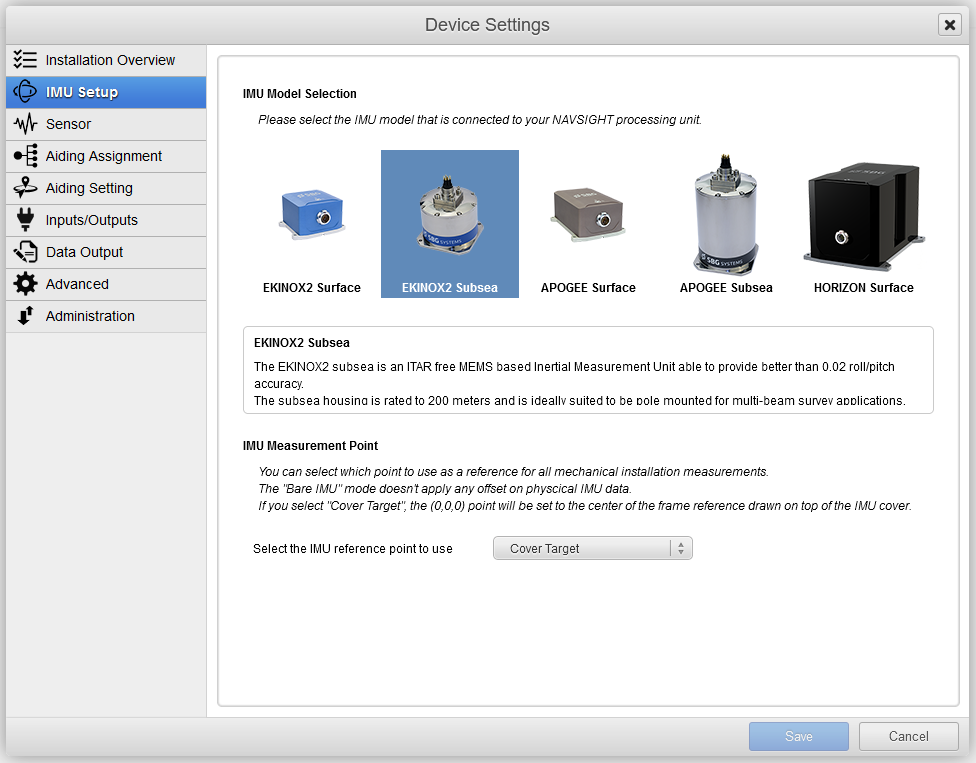Click the reference point dropdown arrows
976x763 pixels.
pyautogui.click(x=681, y=548)
